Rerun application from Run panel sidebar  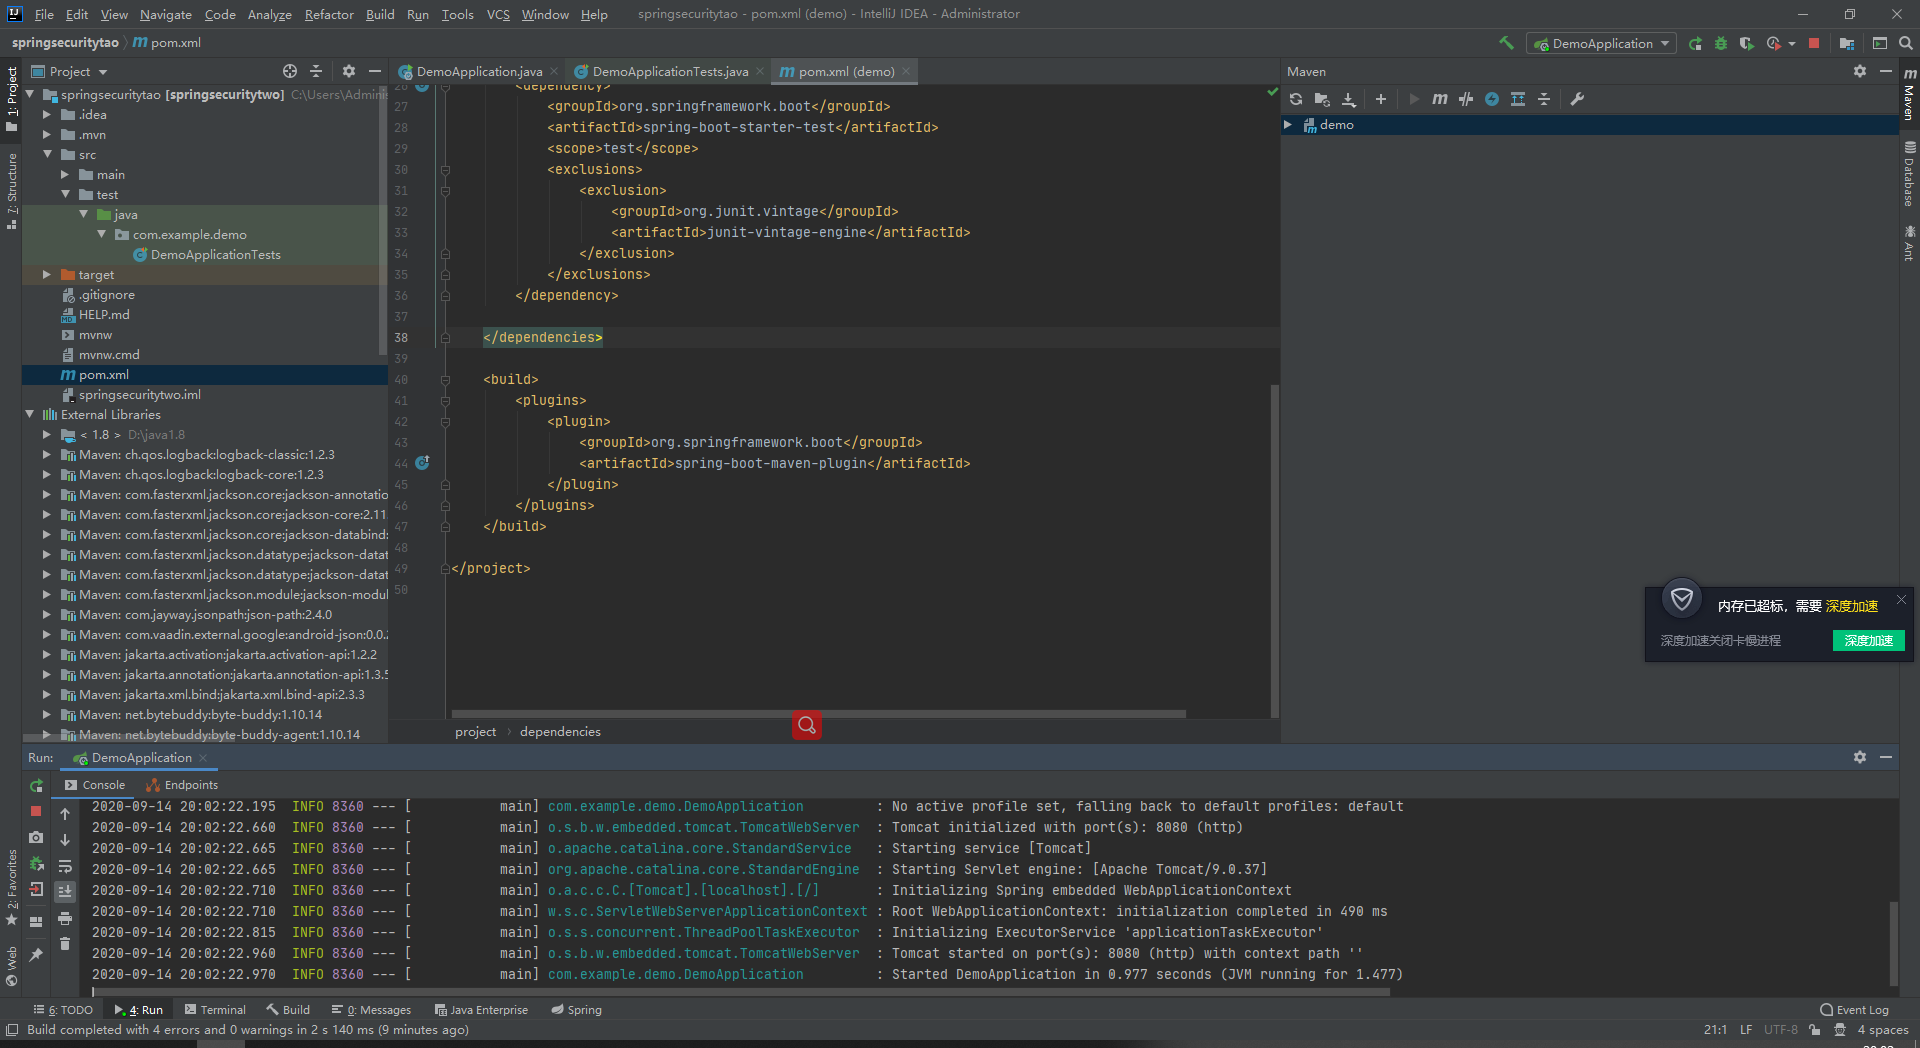coord(36,786)
